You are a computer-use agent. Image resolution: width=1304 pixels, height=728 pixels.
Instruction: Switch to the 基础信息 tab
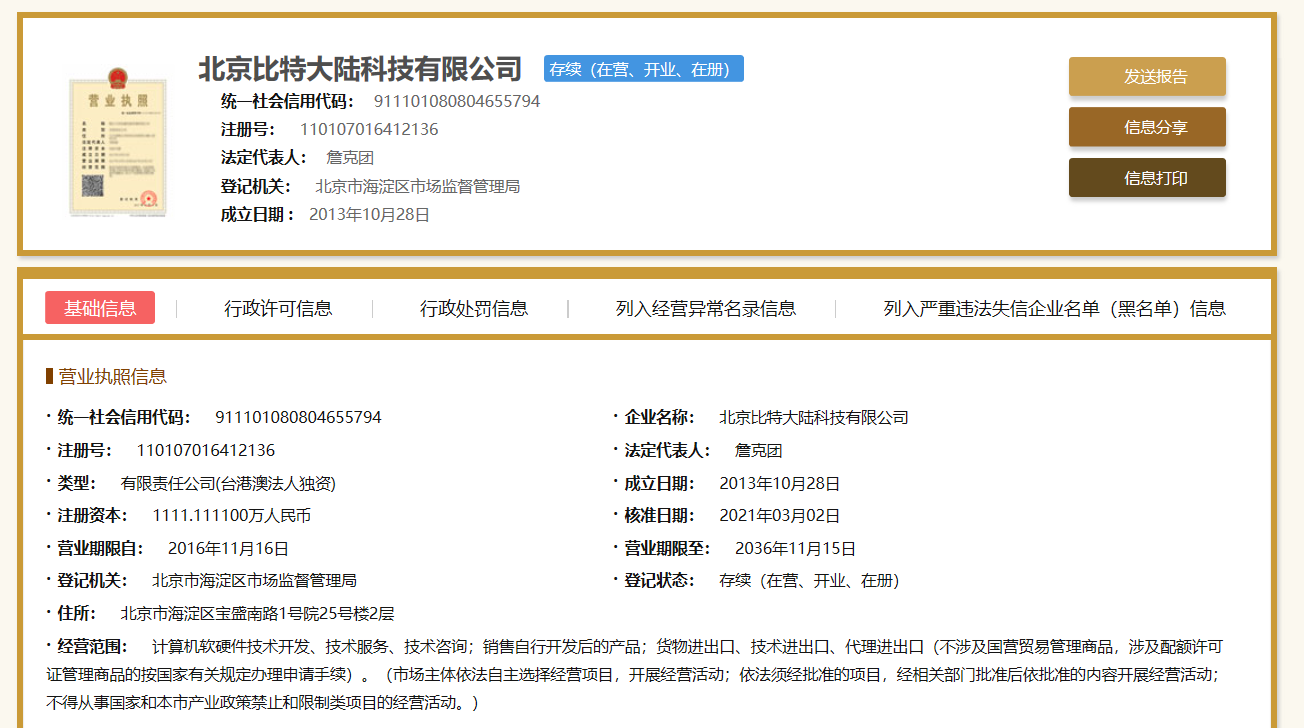99,308
